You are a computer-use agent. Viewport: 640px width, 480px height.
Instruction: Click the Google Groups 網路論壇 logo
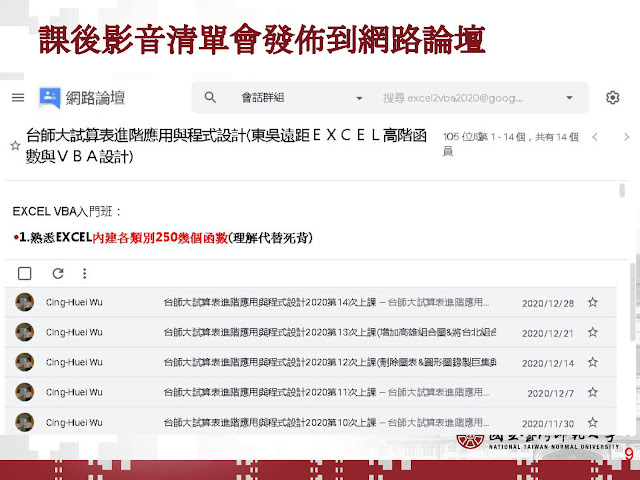[x=50, y=98]
